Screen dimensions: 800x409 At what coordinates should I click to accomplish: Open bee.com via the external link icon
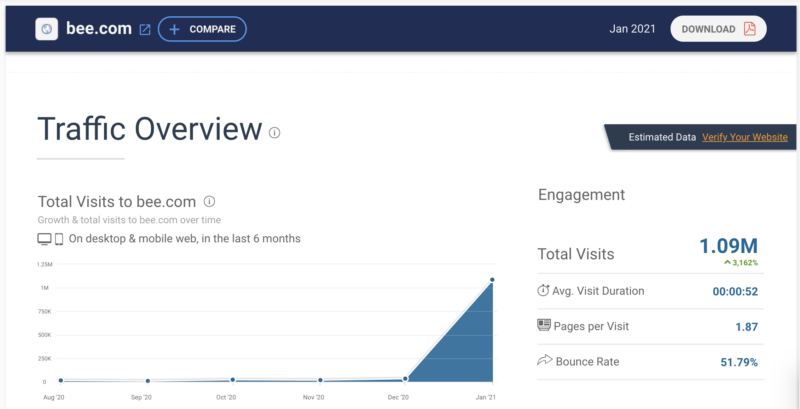(145, 29)
